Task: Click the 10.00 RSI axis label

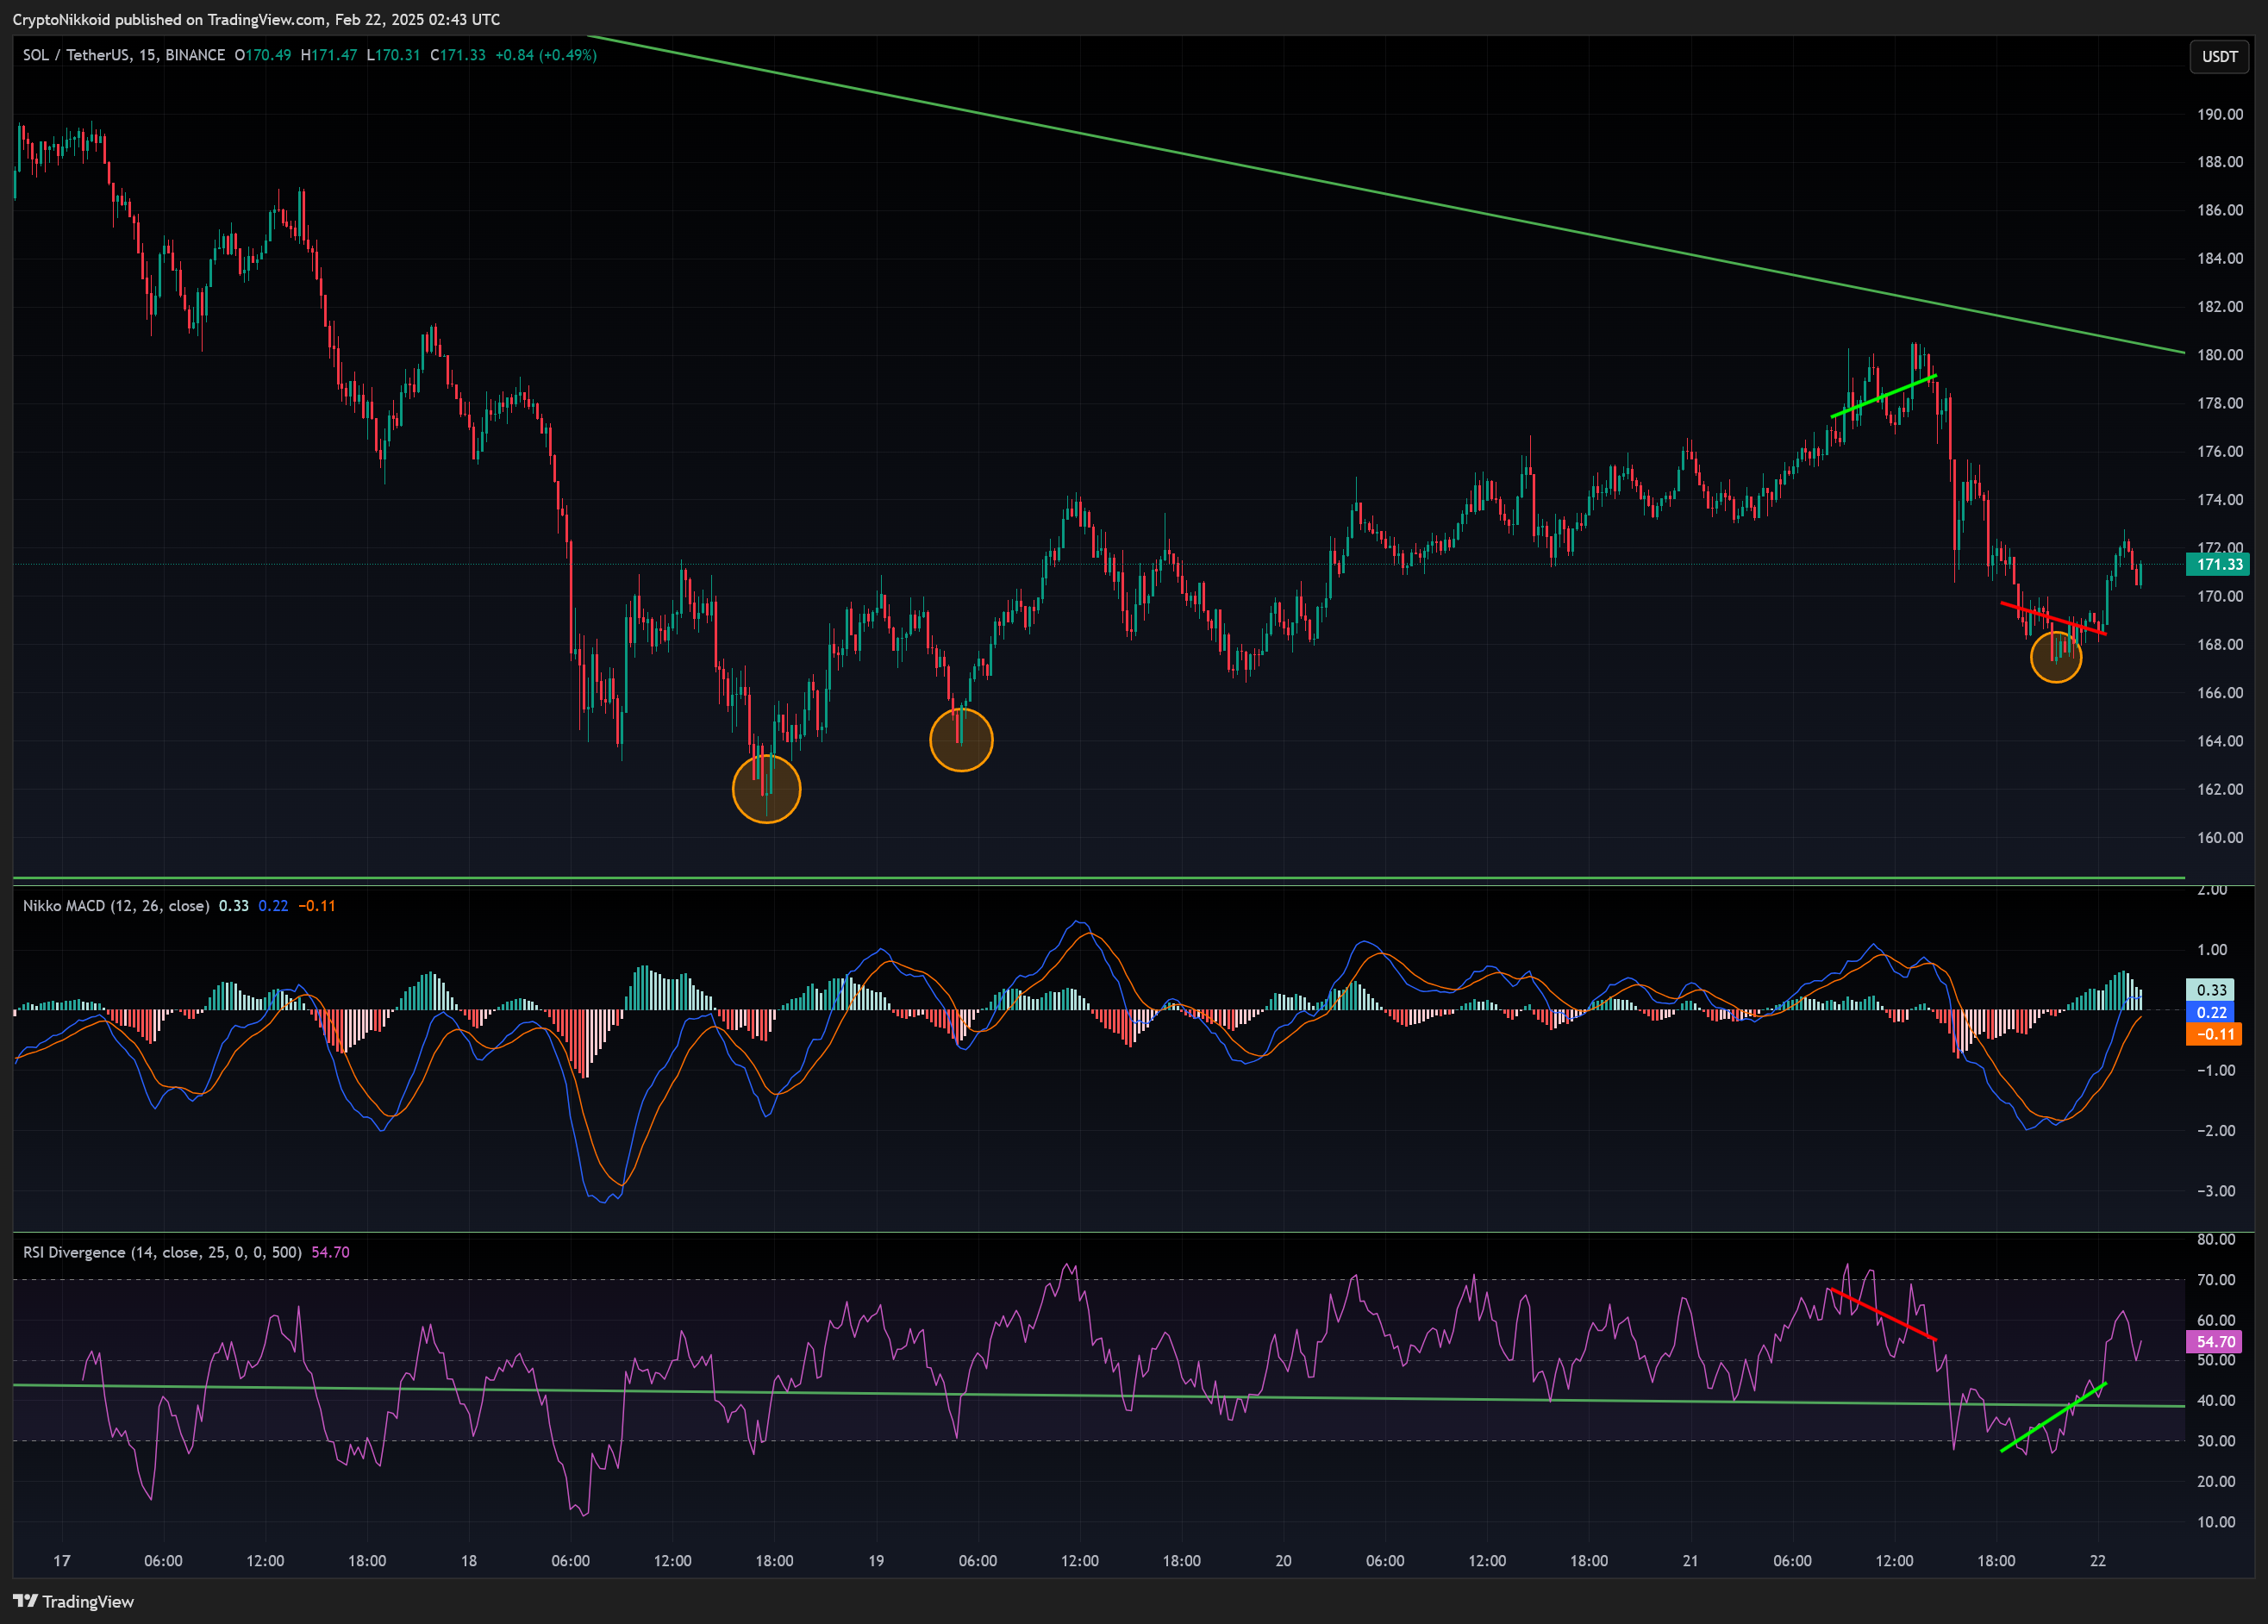Action: [x=2216, y=1522]
